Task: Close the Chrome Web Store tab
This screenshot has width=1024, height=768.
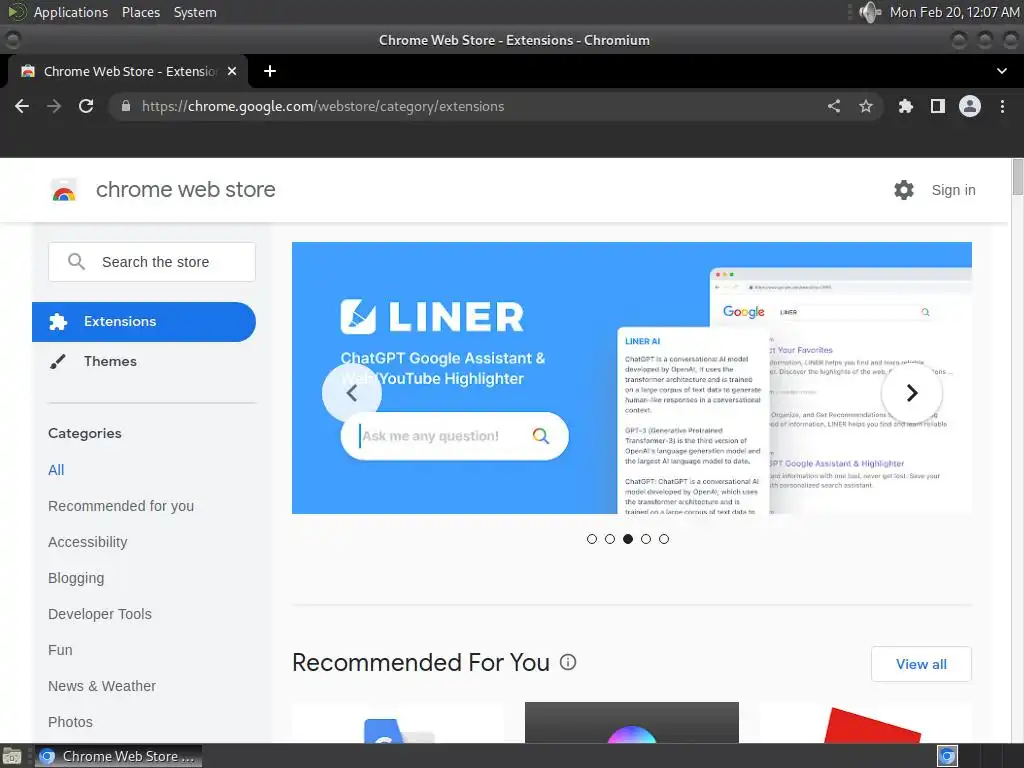Action: click(232, 71)
